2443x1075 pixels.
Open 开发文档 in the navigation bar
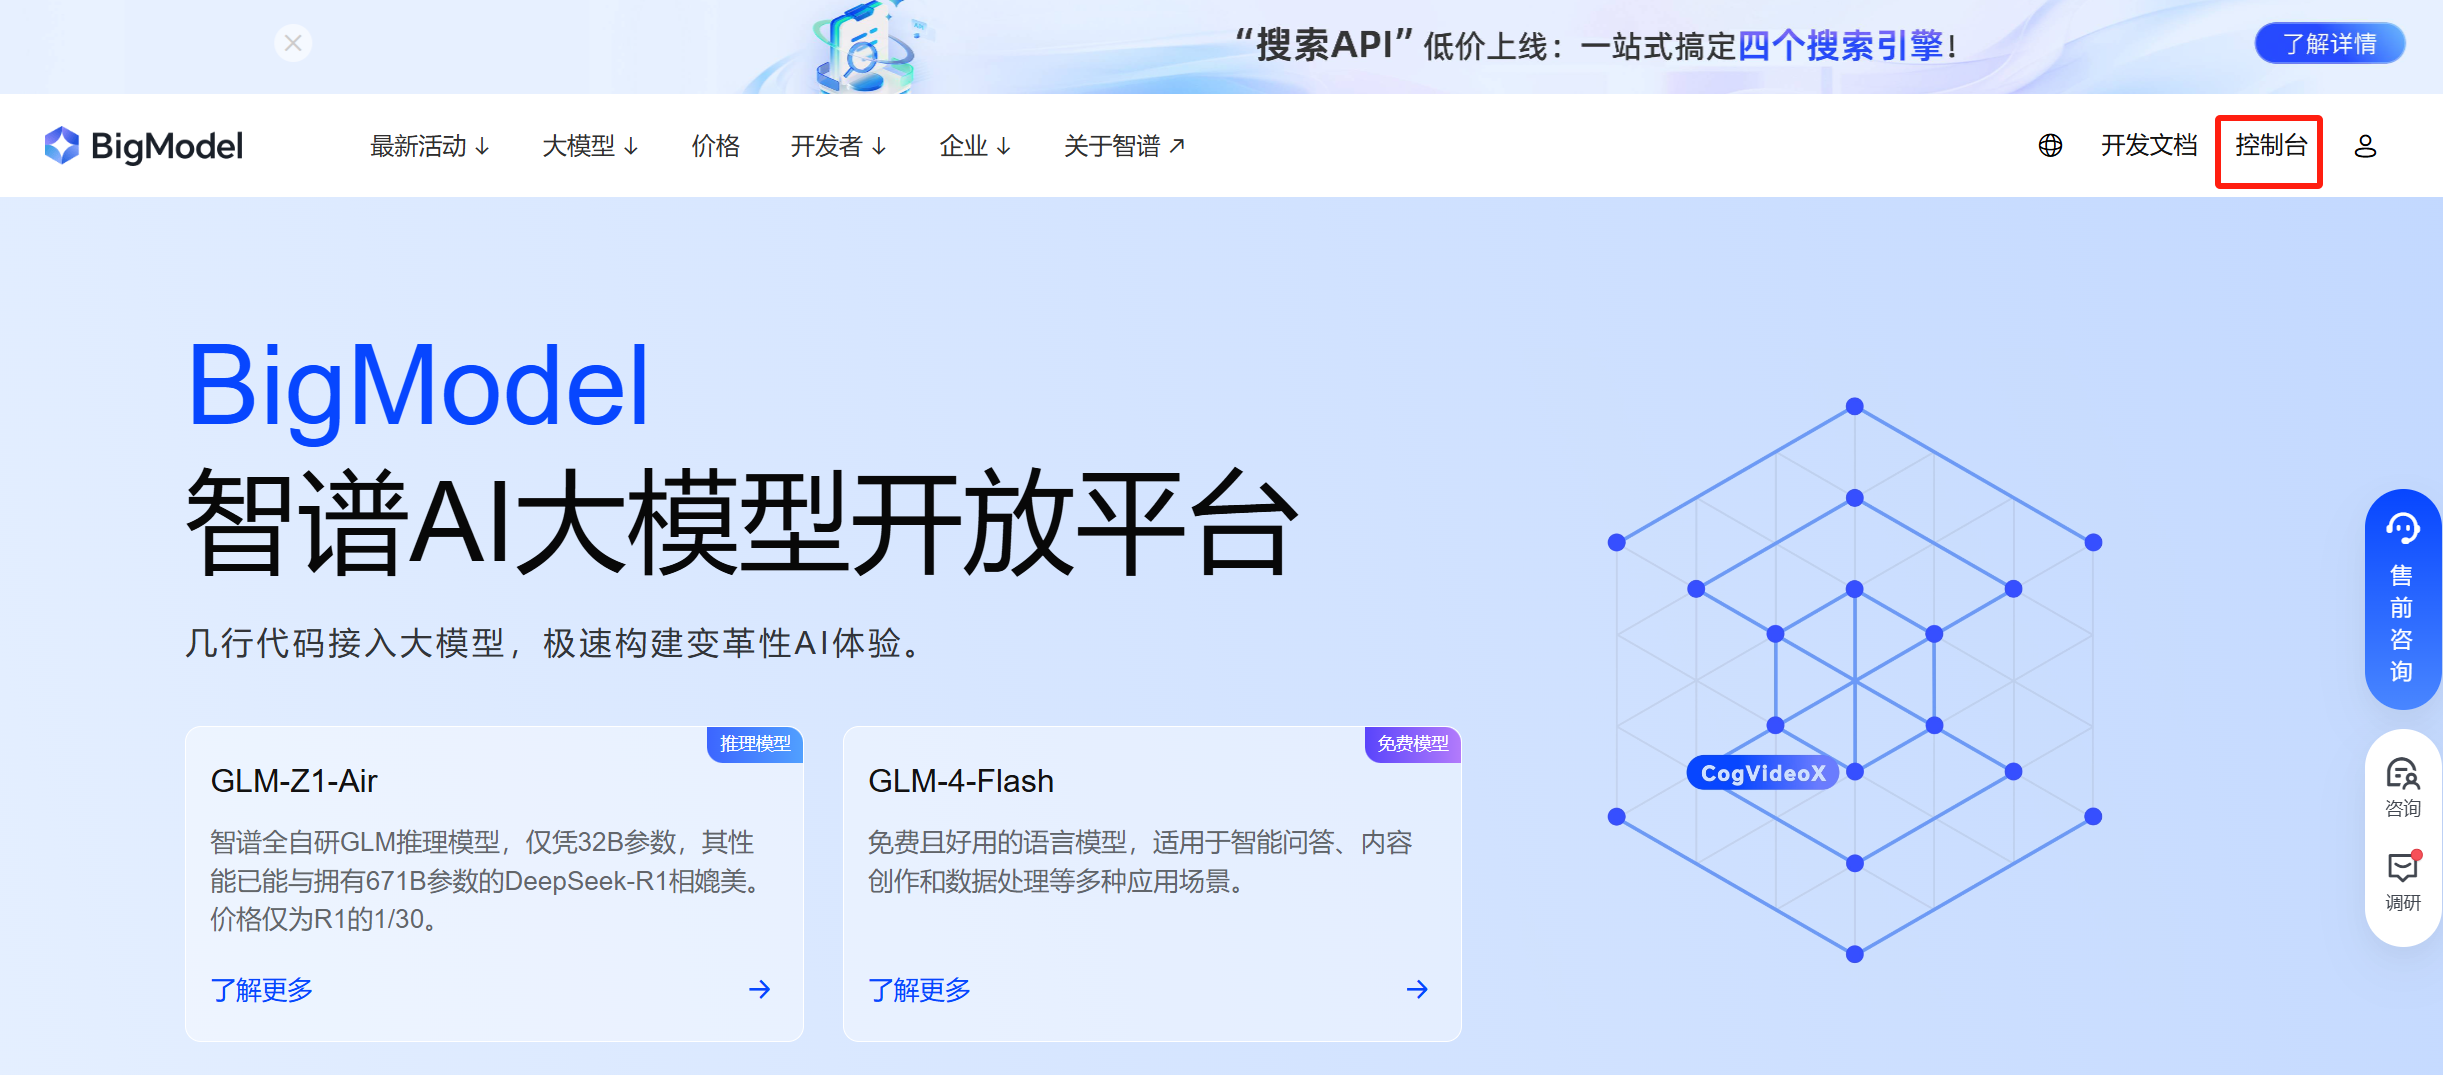pos(2149,146)
